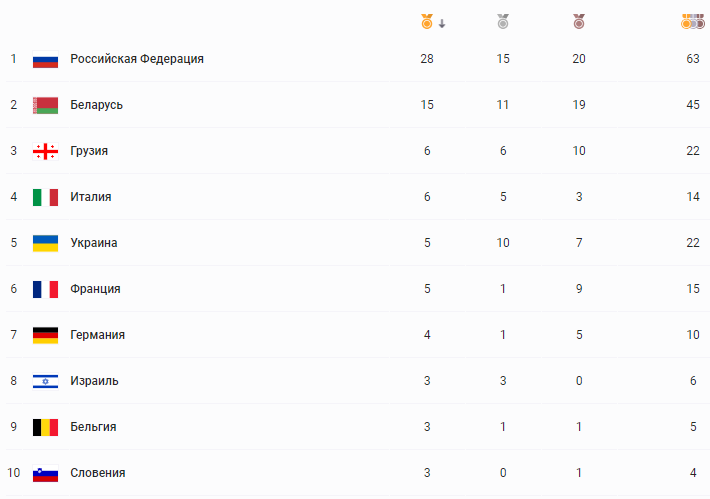Select Германия country name
710x499 pixels.
click(97, 335)
